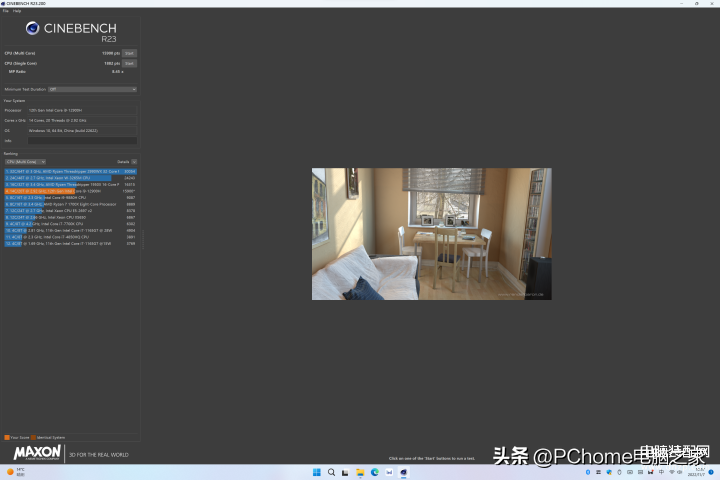This screenshot has height=480, width=720.
Task: Open the File menu
Action: pyautogui.click(x=6, y=11)
